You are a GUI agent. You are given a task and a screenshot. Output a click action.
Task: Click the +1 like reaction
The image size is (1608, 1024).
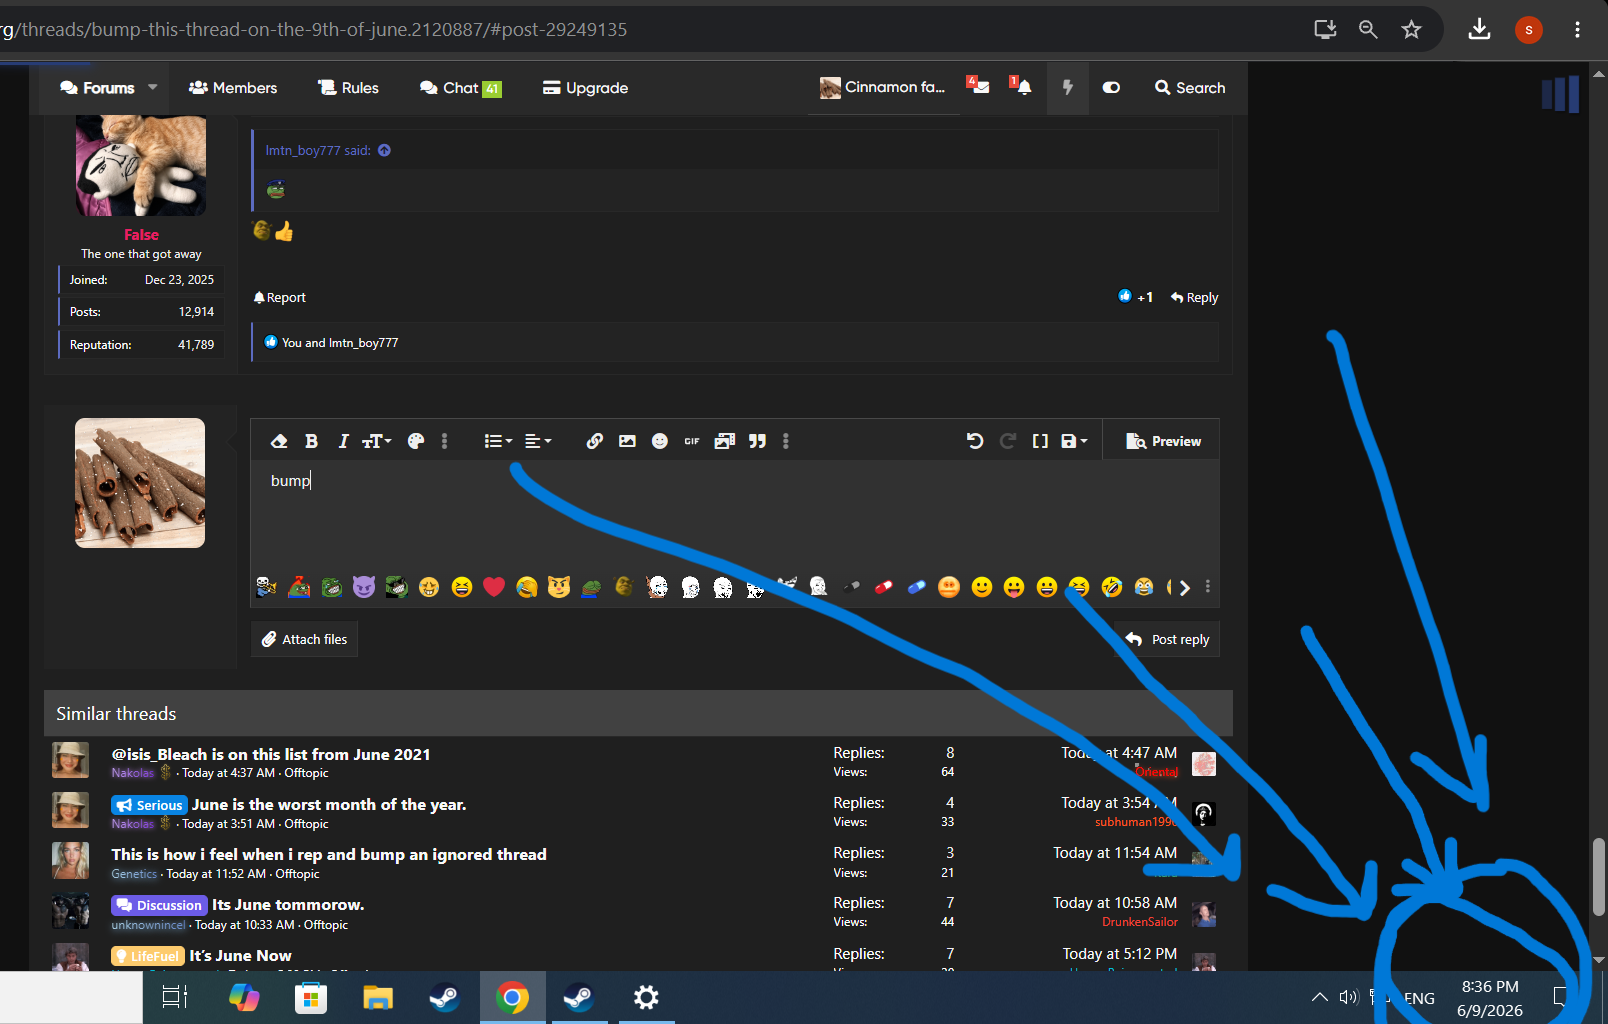coord(1135,297)
